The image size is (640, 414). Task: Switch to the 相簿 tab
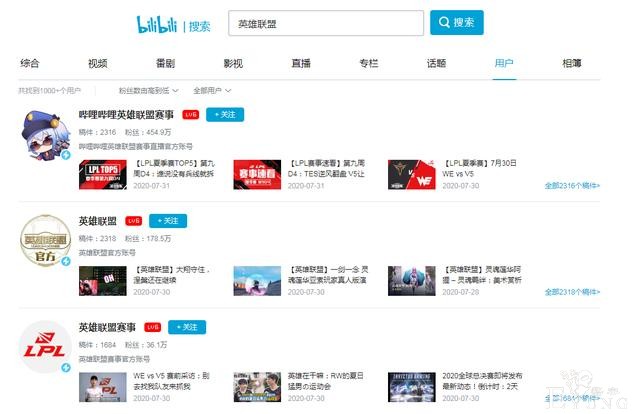(x=572, y=63)
